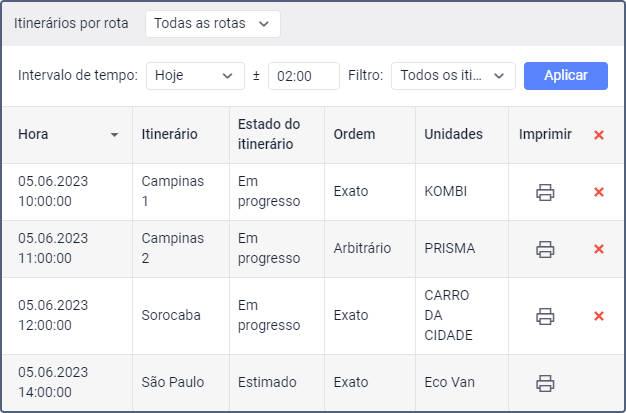Screen dimensions: 626x413
Task: Print the Campinas 2 itinerary
Action: point(545,249)
